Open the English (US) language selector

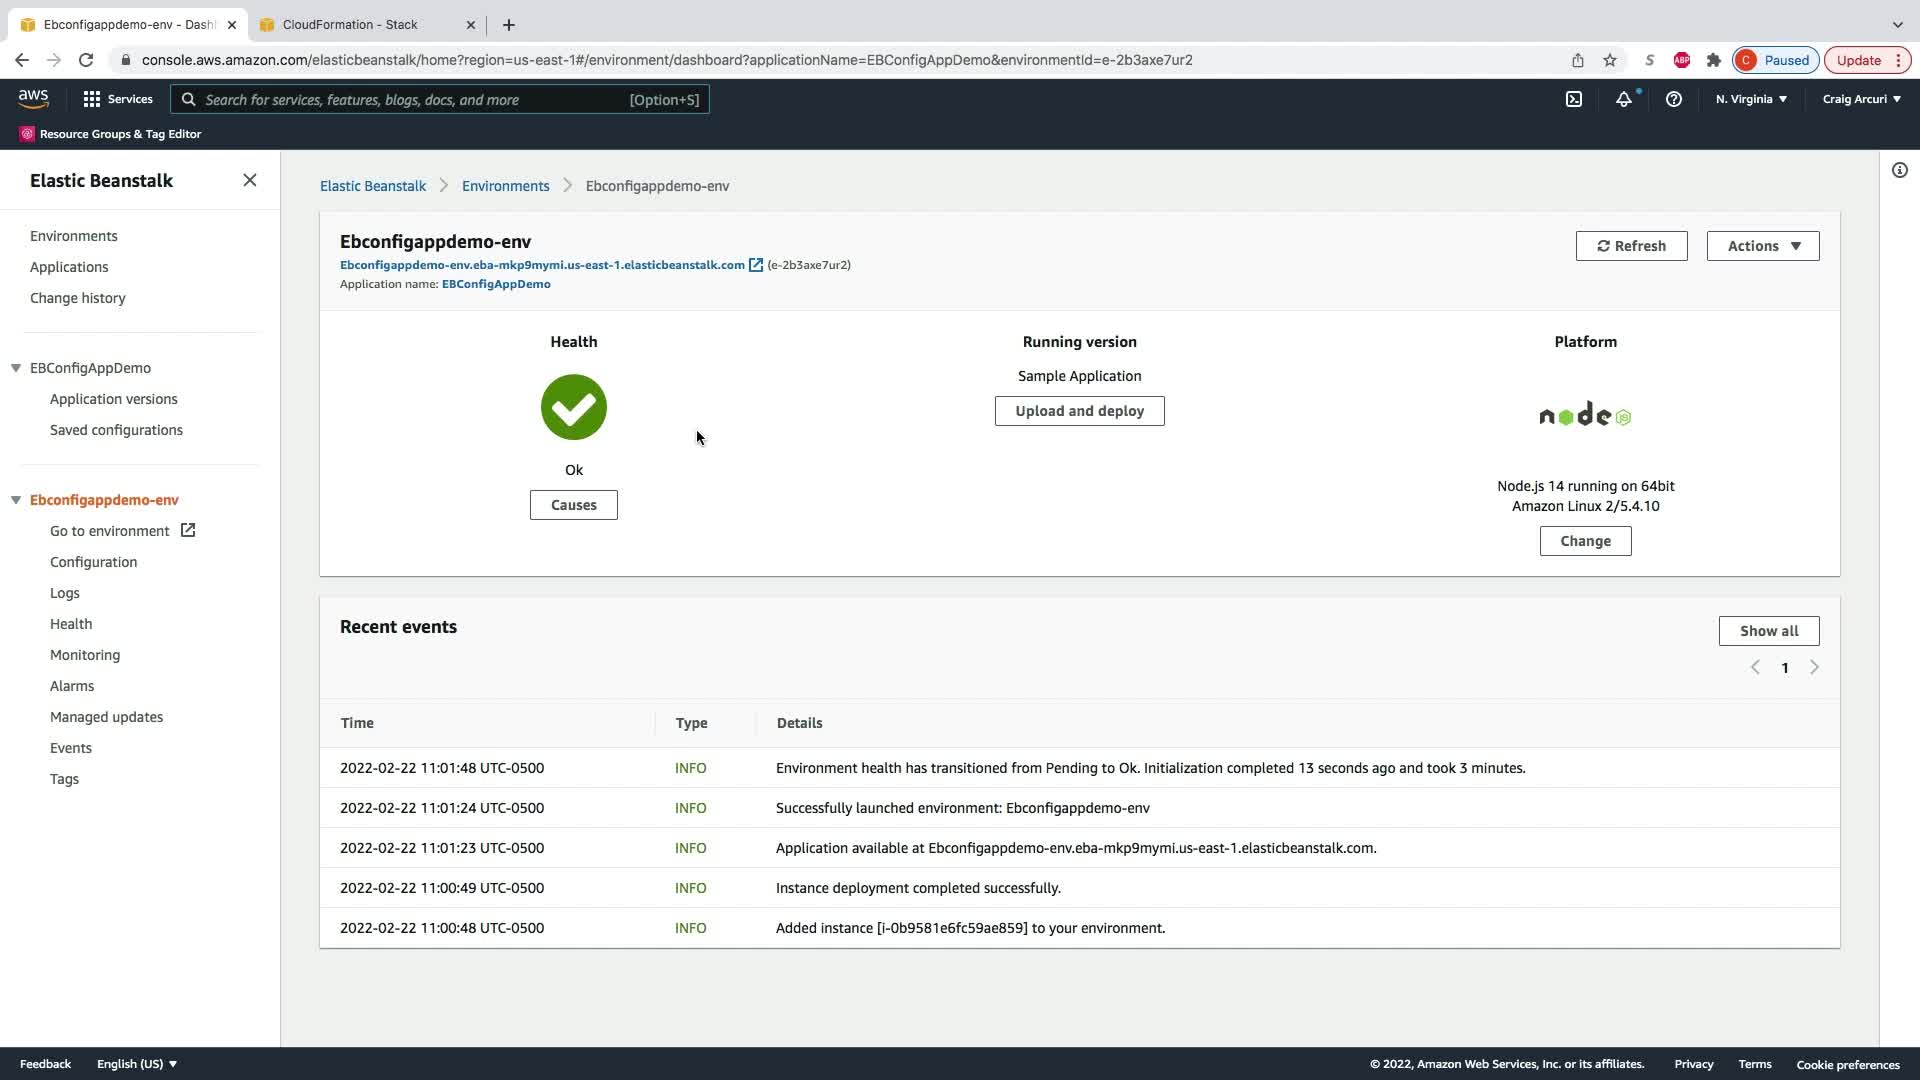coord(136,1064)
